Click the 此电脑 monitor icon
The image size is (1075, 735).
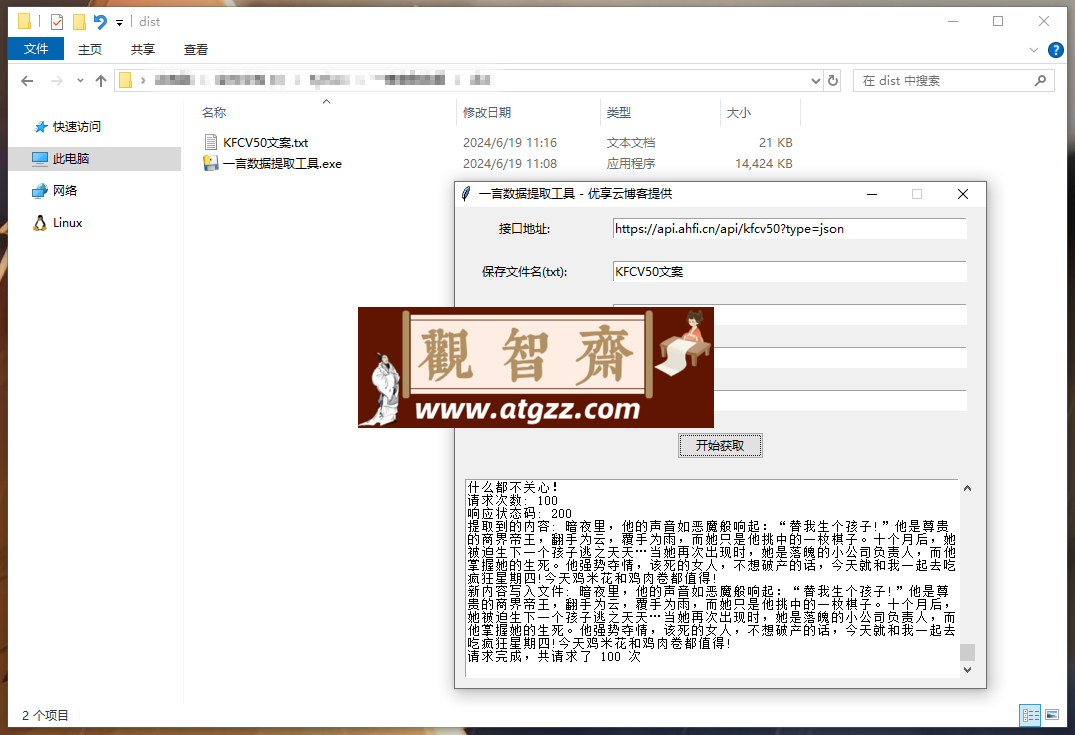pyautogui.click(x=40, y=158)
